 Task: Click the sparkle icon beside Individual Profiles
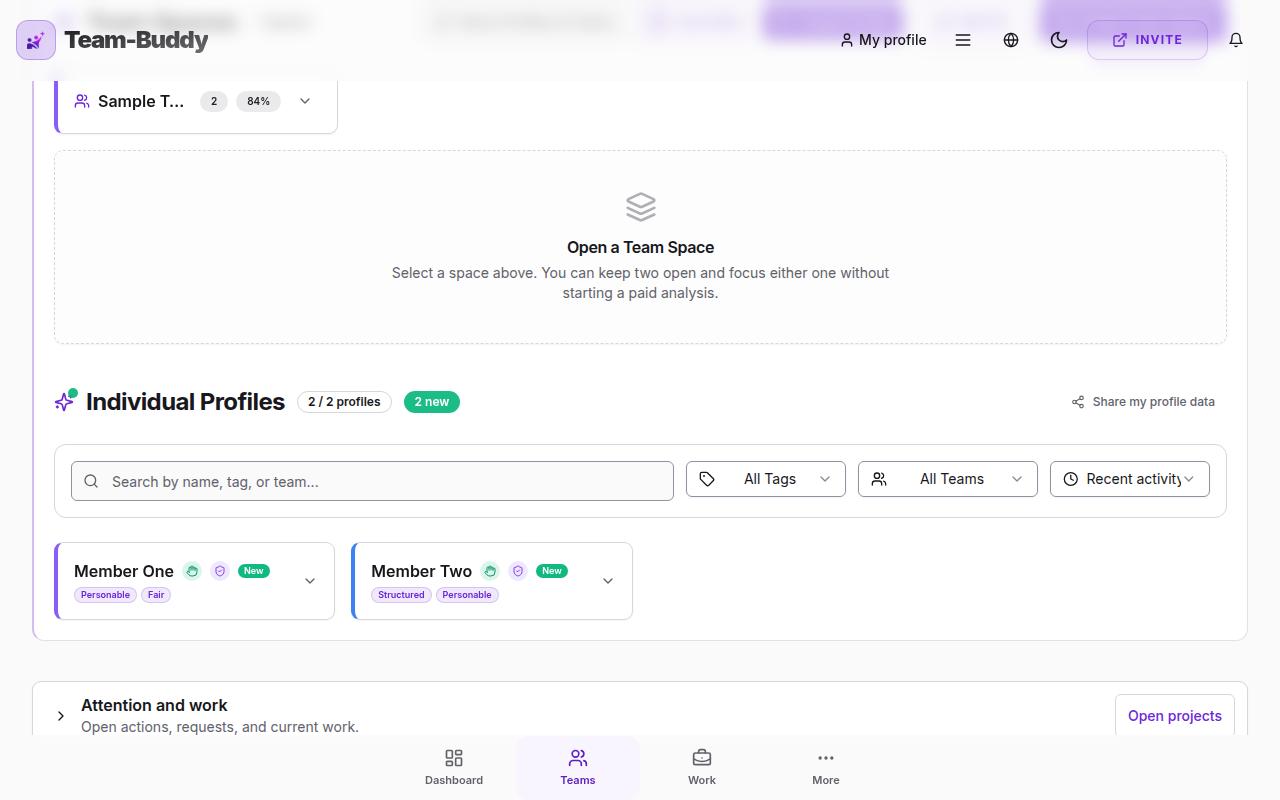click(65, 401)
